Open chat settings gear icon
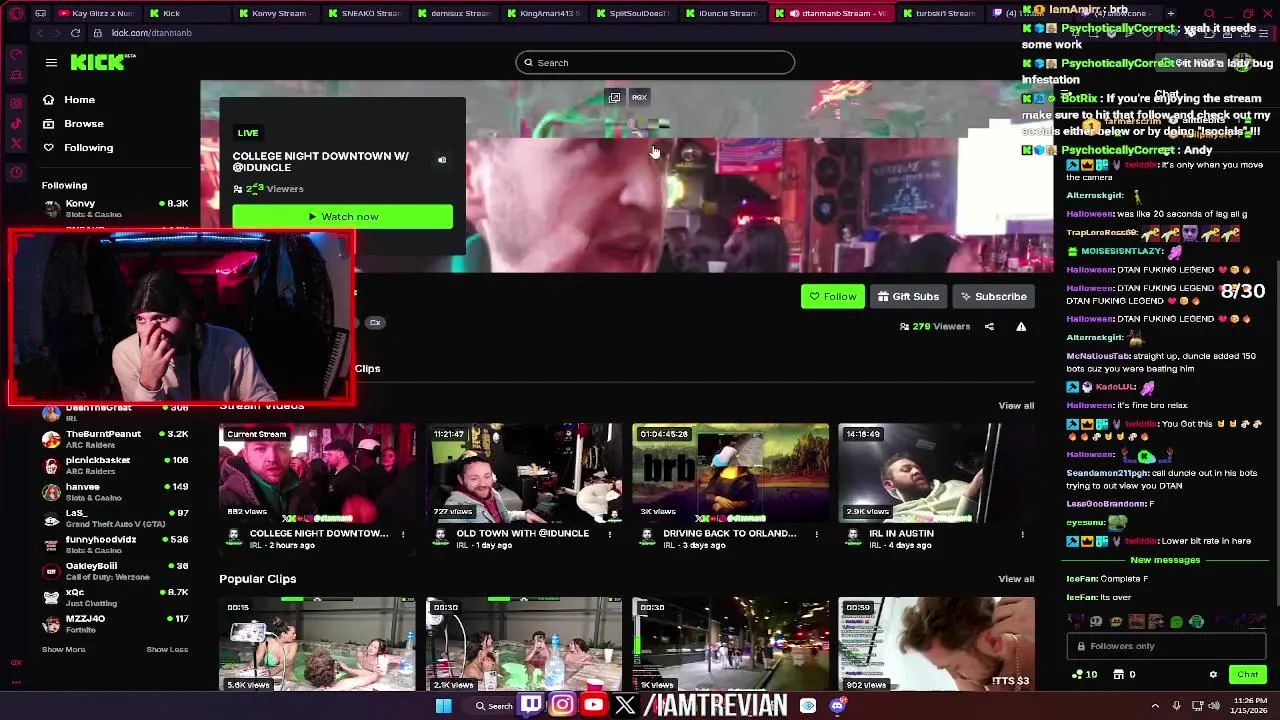Viewport: 1280px width, 720px height. (1213, 674)
